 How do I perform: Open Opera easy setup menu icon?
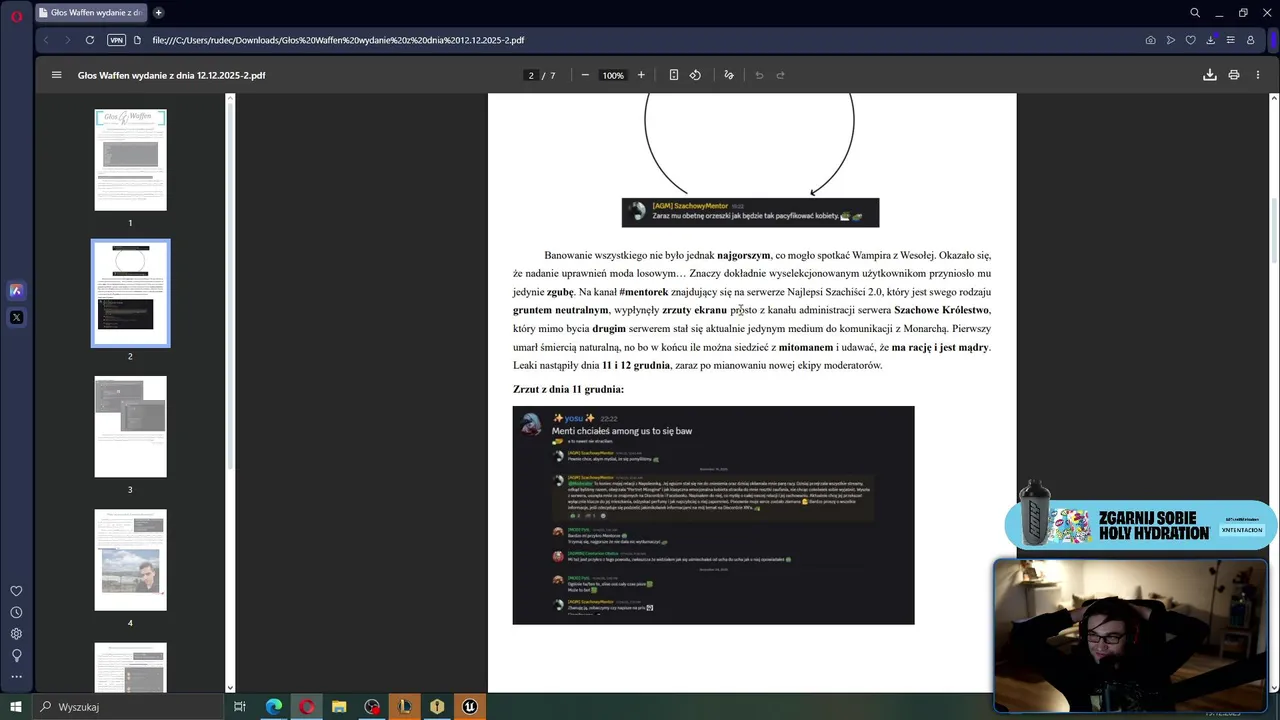[1230, 40]
